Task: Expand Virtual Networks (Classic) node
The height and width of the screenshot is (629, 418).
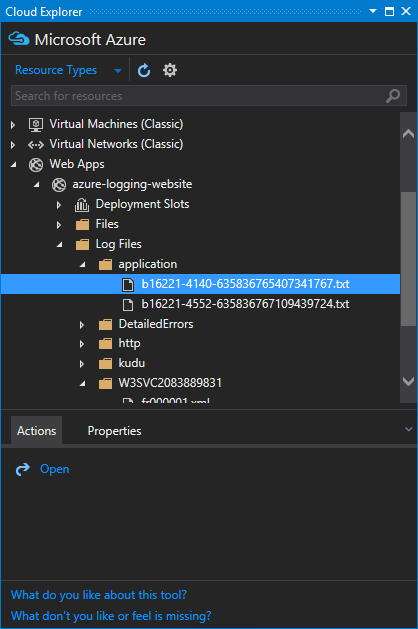Action: (x=13, y=145)
